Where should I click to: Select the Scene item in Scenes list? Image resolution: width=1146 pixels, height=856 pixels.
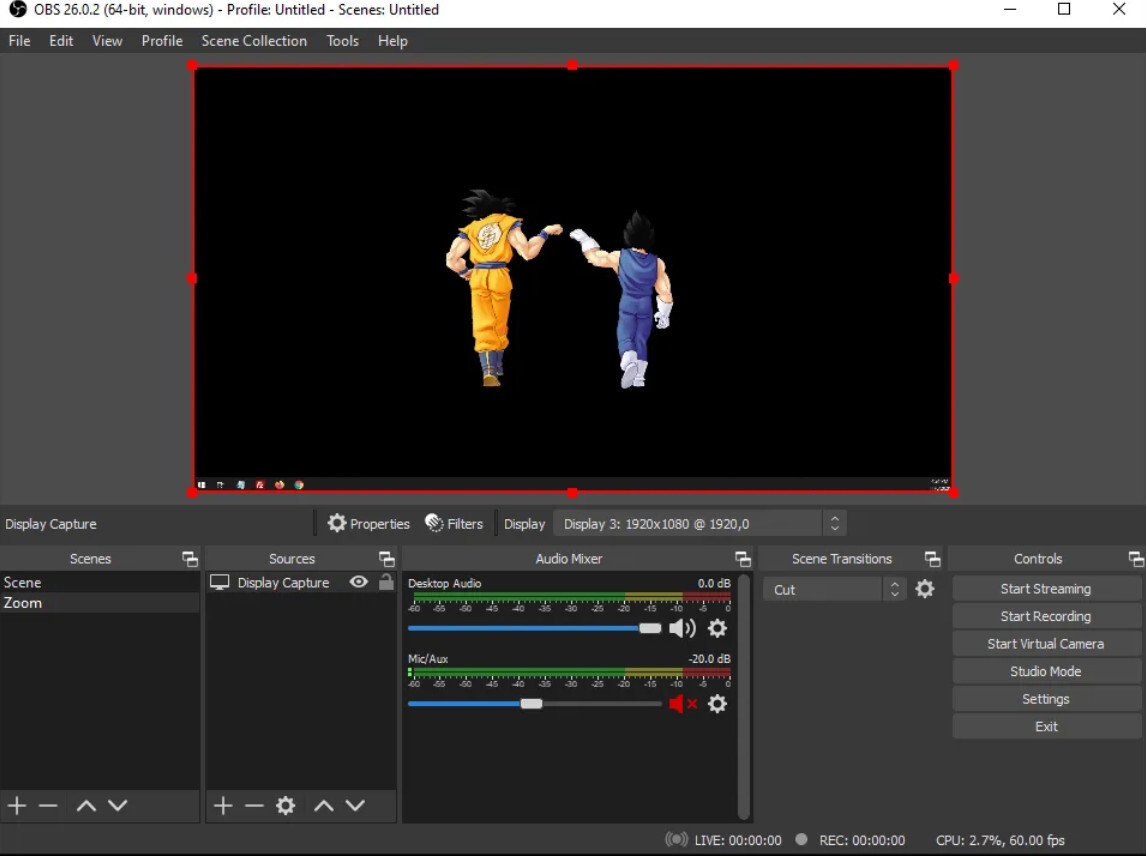point(99,583)
